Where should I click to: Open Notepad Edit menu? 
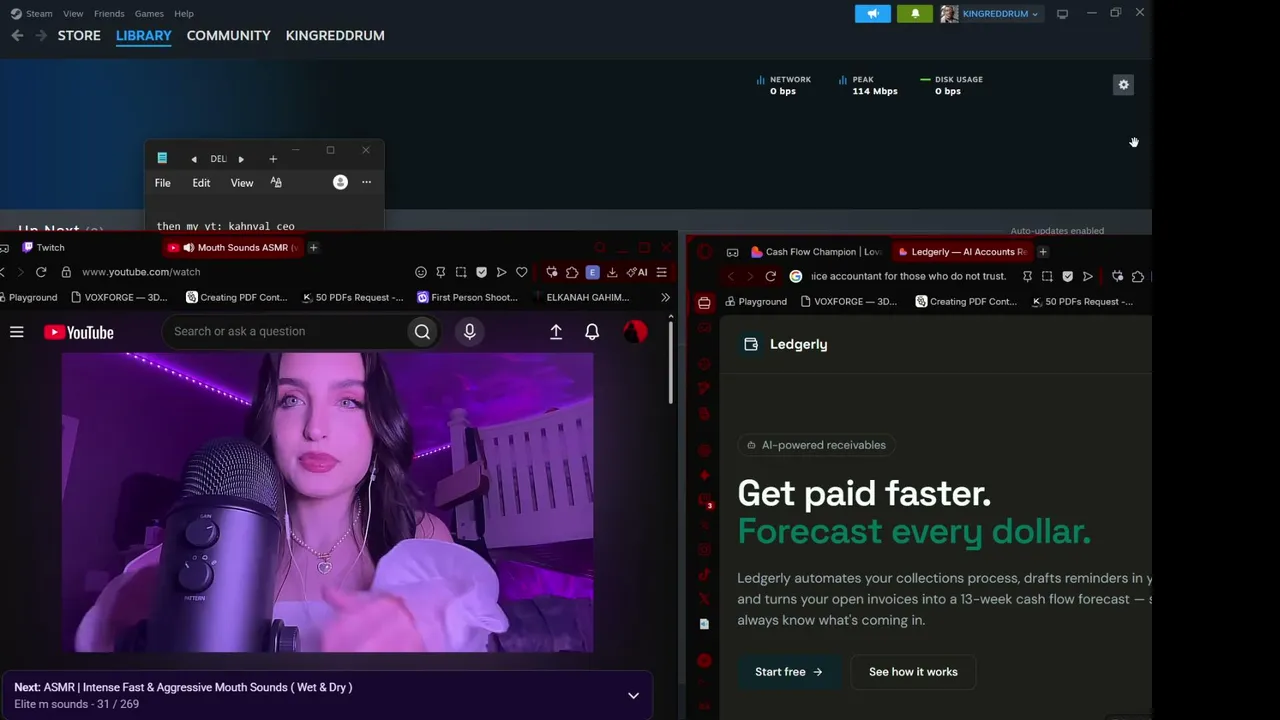pyautogui.click(x=201, y=183)
